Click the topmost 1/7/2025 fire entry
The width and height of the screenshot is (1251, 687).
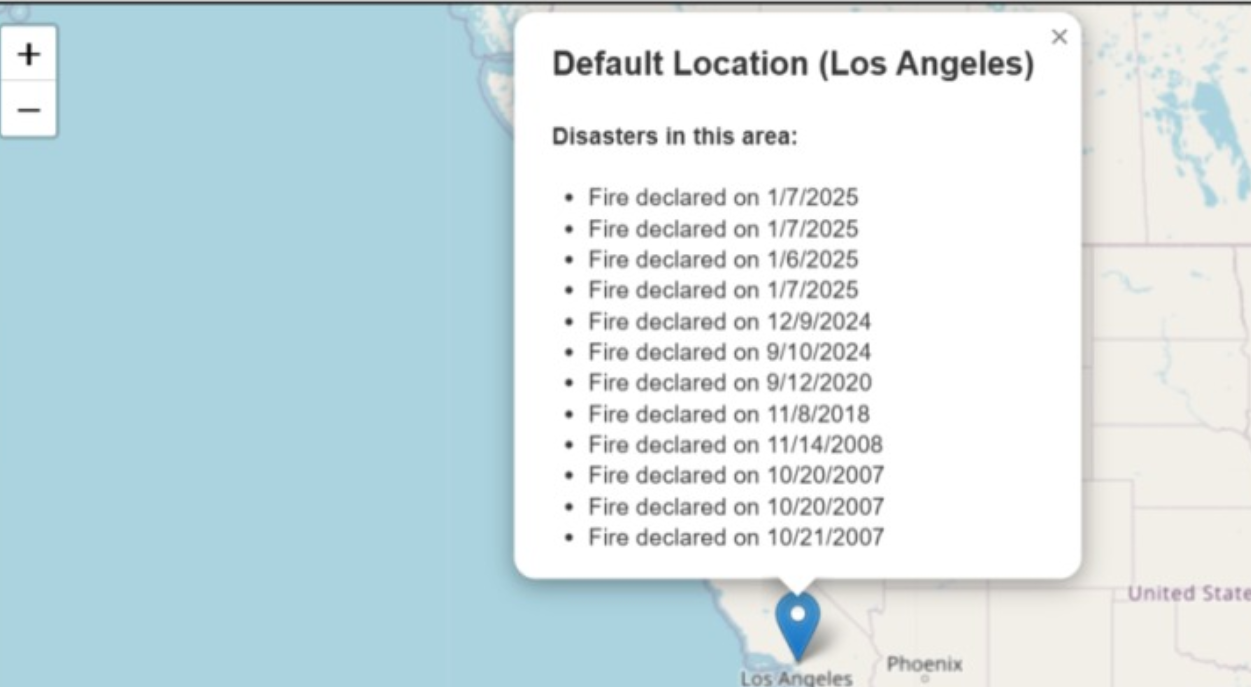723,197
